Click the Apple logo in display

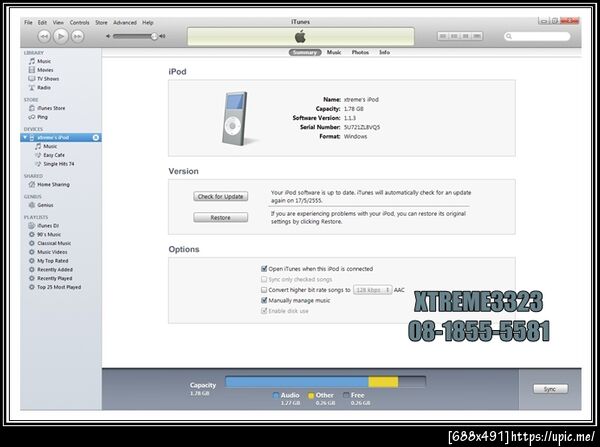point(300,37)
